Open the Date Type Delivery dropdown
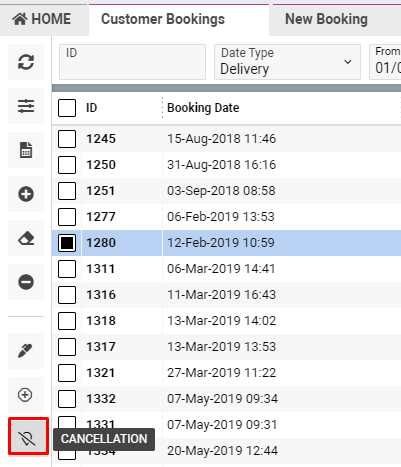Image resolution: width=401 pixels, height=467 pixels. pos(287,62)
